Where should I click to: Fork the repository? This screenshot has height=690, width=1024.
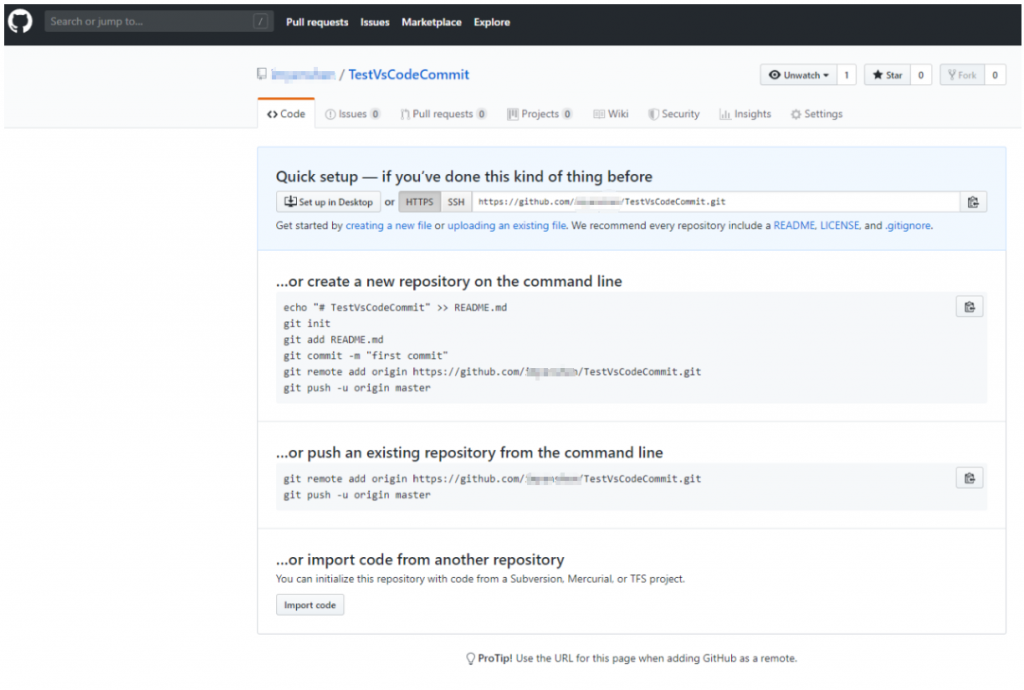(x=961, y=75)
